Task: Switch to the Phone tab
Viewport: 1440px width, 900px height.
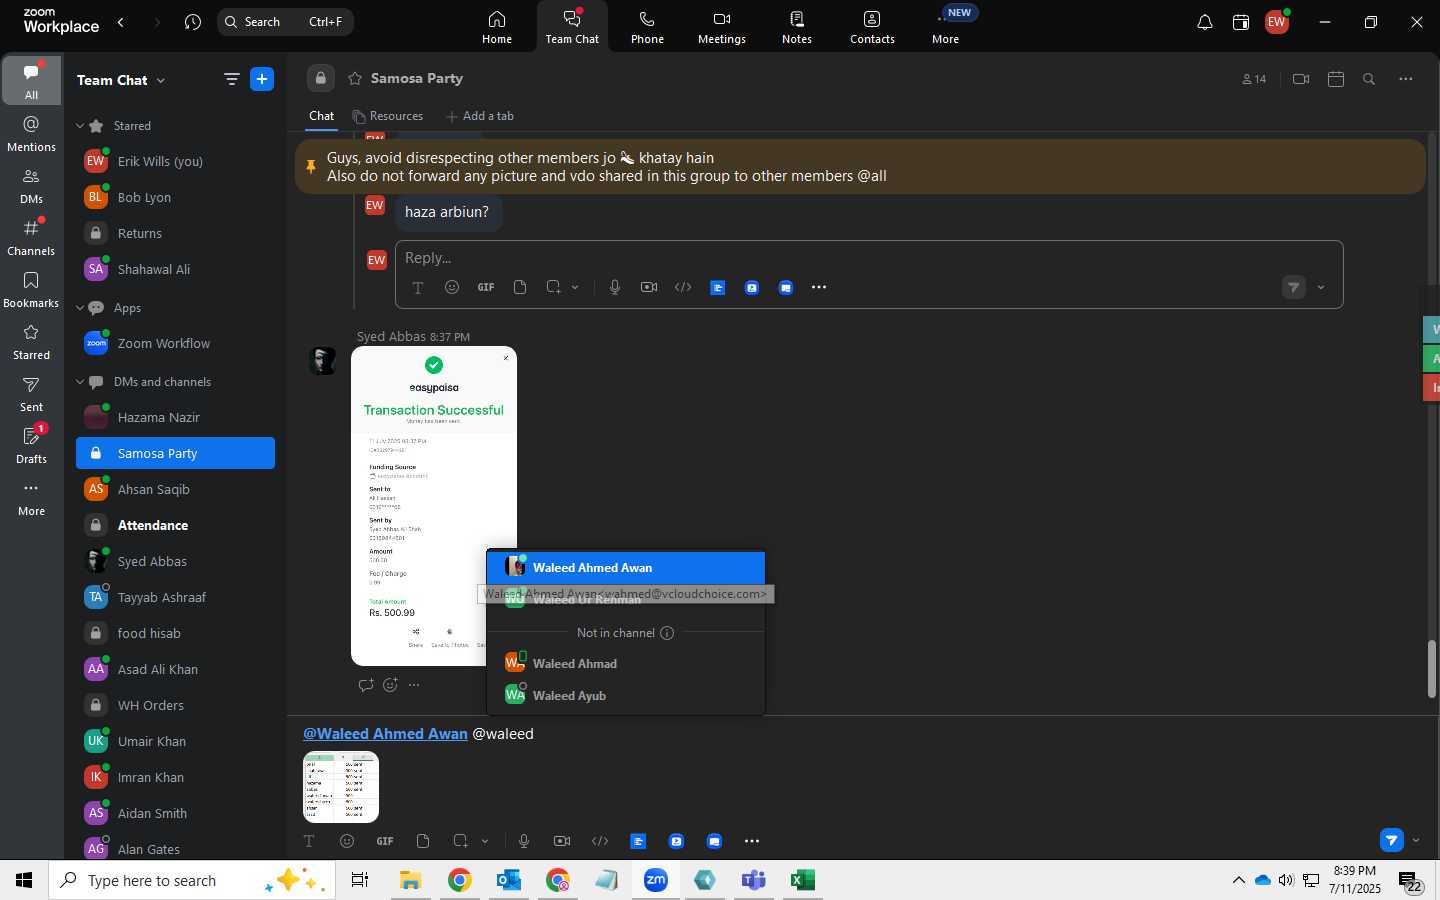Action: (647, 27)
